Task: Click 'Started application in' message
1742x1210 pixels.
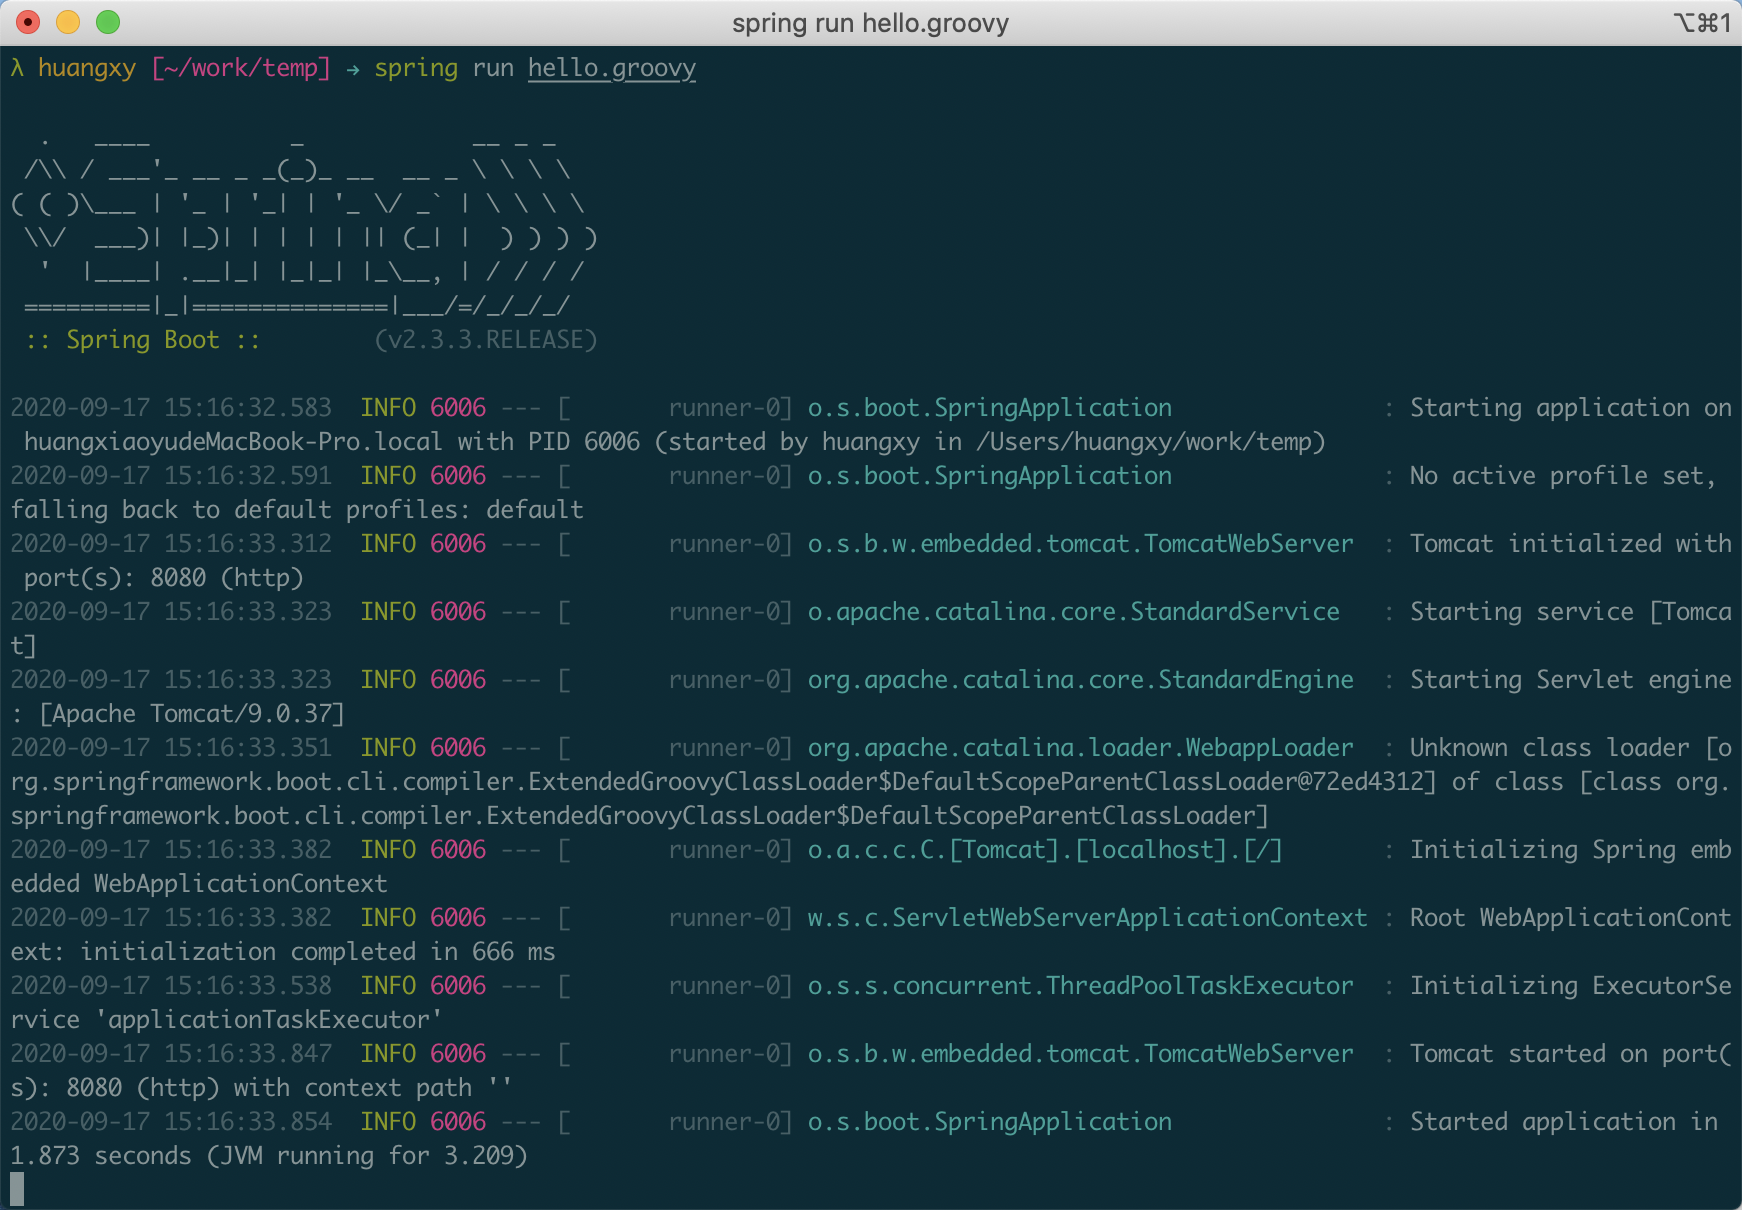Action: pyautogui.click(x=1564, y=1122)
